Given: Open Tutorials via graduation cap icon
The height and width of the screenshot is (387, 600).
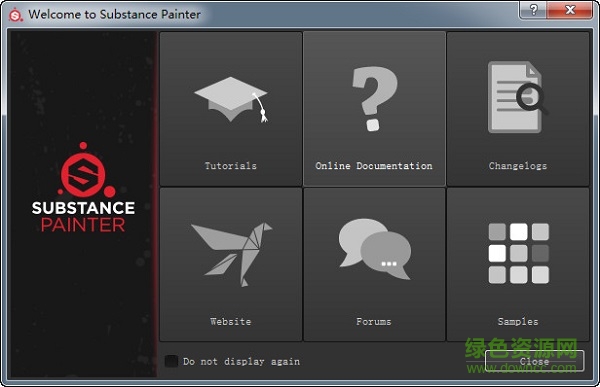Looking at the screenshot, I should [x=231, y=100].
